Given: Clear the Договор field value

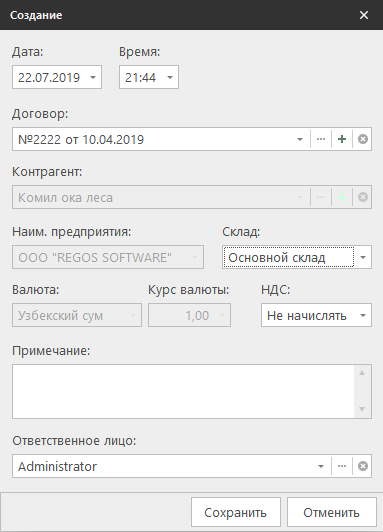Looking at the screenshot, I should (x=363, y=139).
